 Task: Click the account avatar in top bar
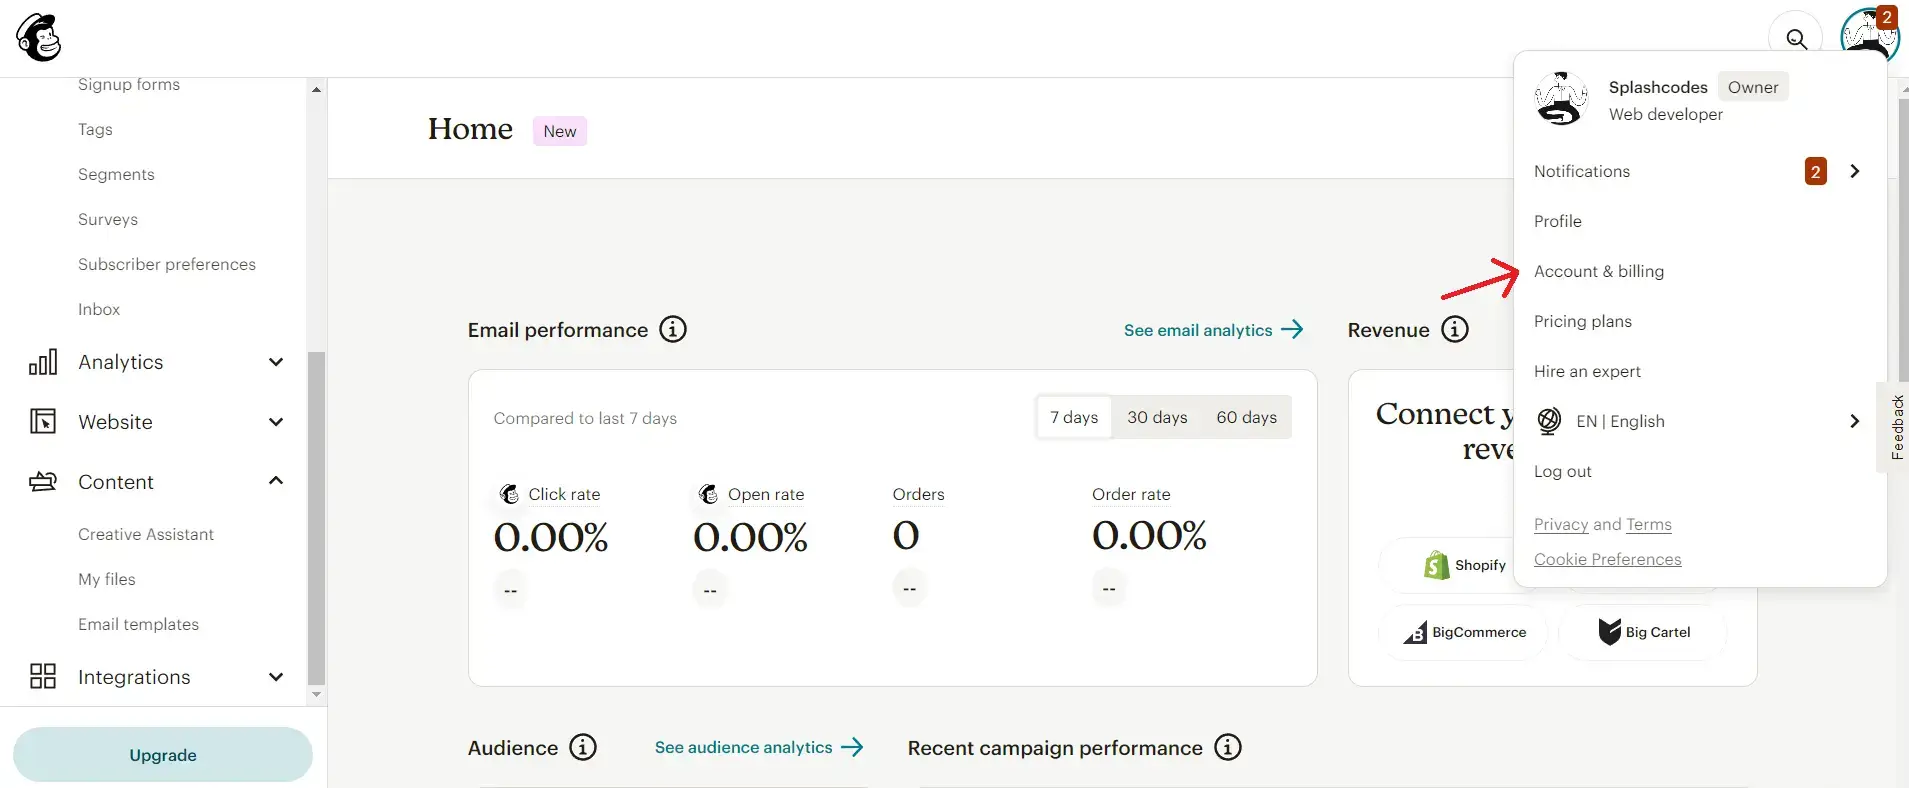(1869, 34)
